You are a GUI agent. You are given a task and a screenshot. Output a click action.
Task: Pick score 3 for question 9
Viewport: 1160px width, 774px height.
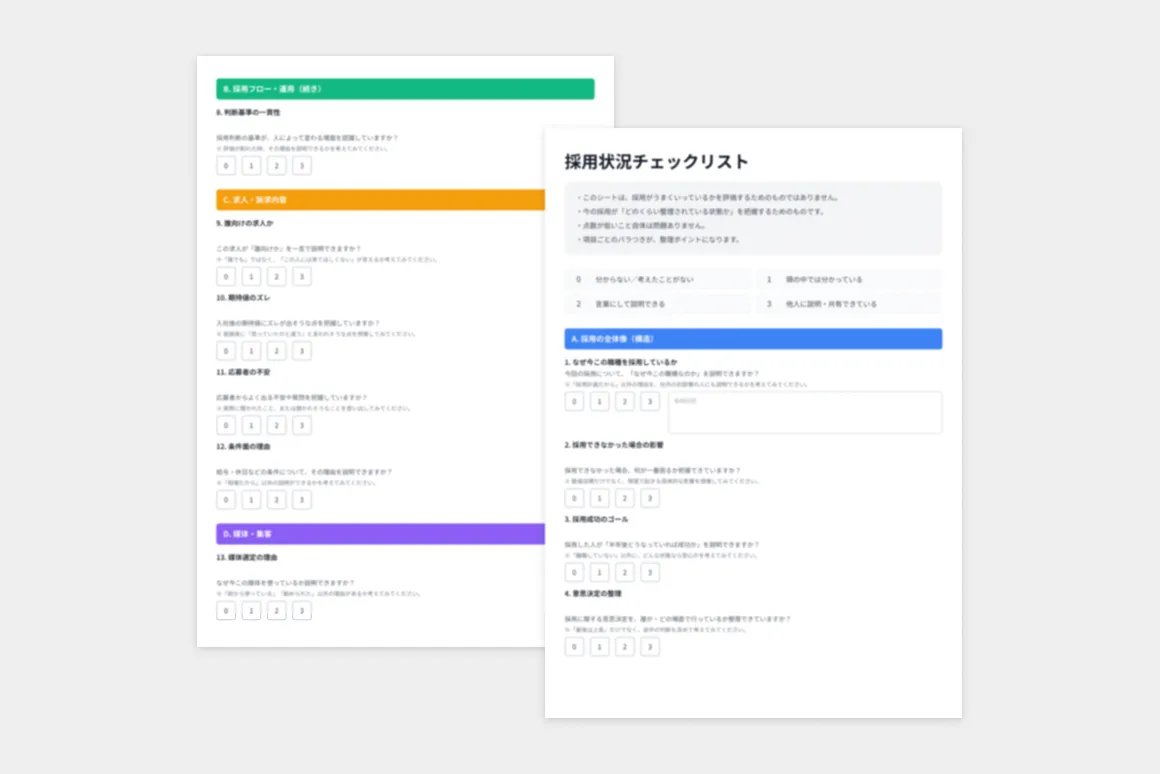(302, 277)
